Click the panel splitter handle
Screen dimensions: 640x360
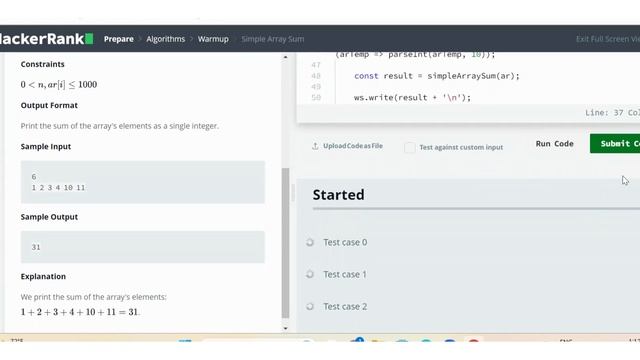[x=293, y=193]
